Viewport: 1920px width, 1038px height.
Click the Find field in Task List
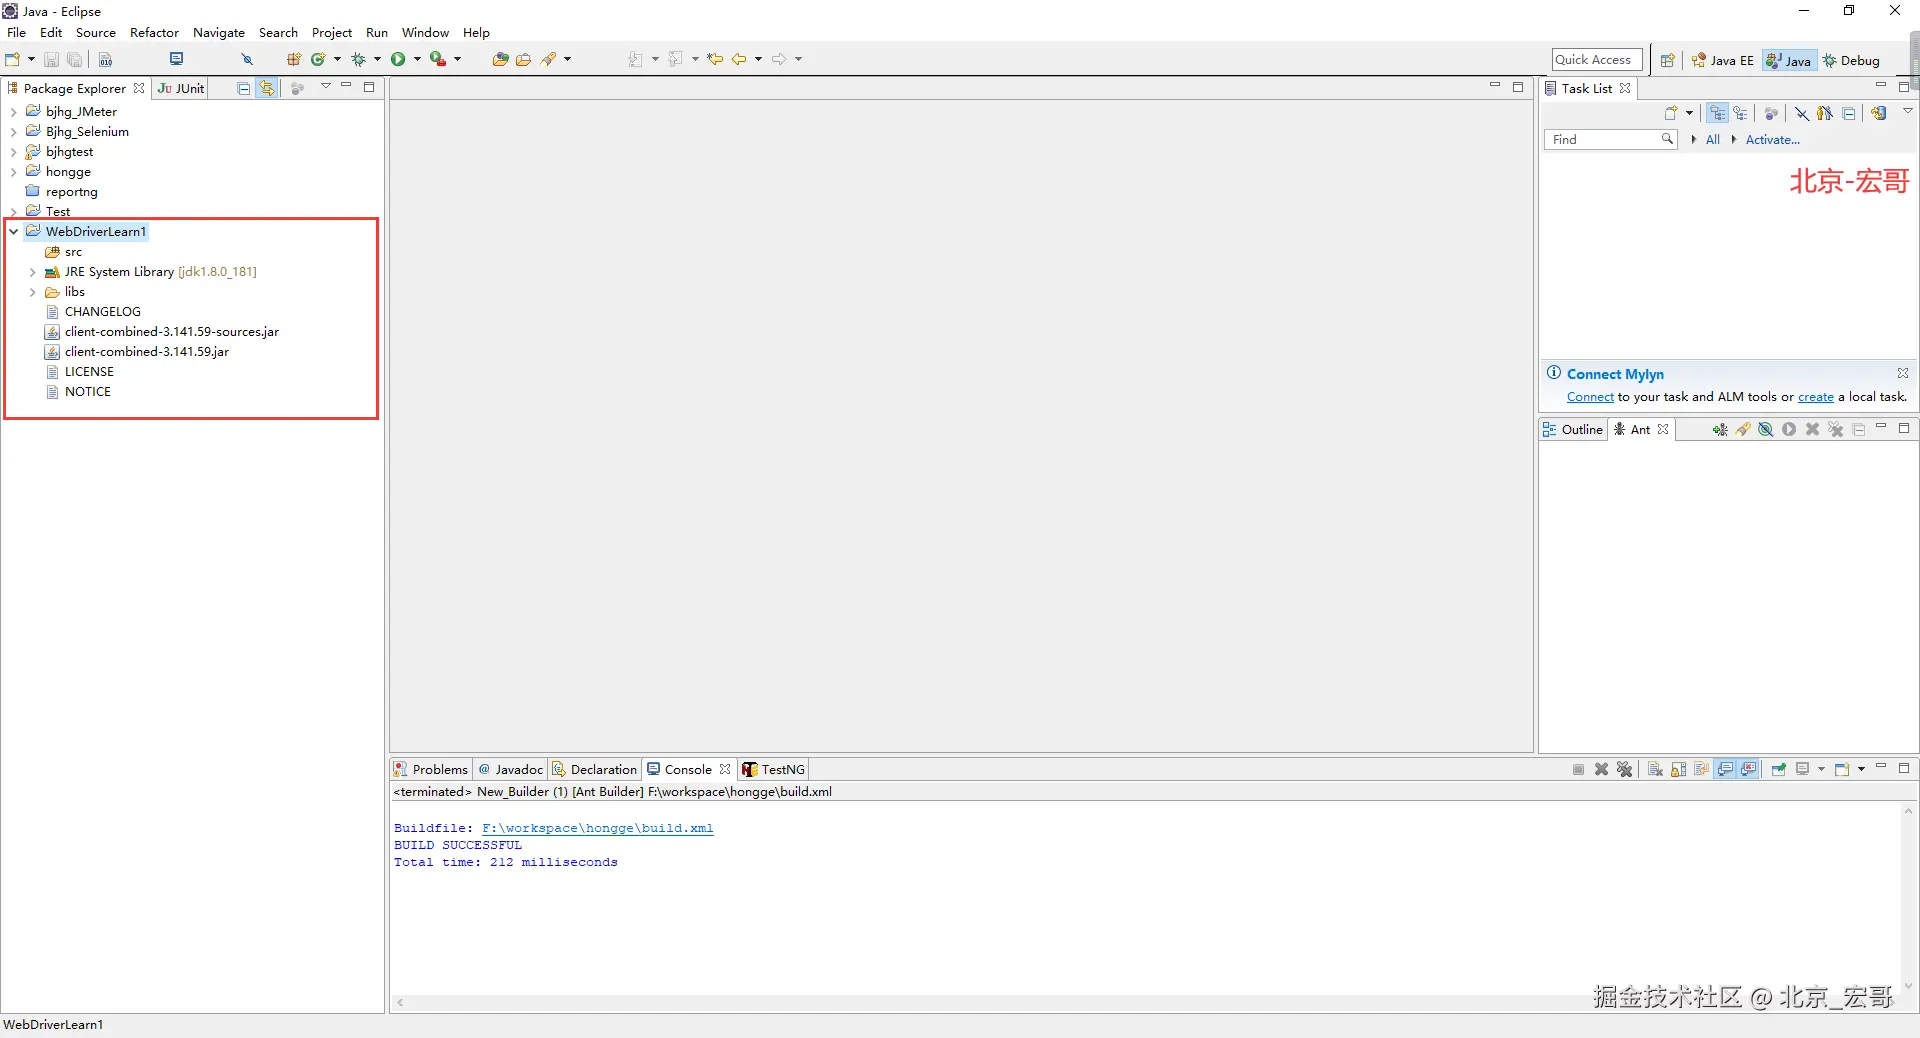point(1609,140)
